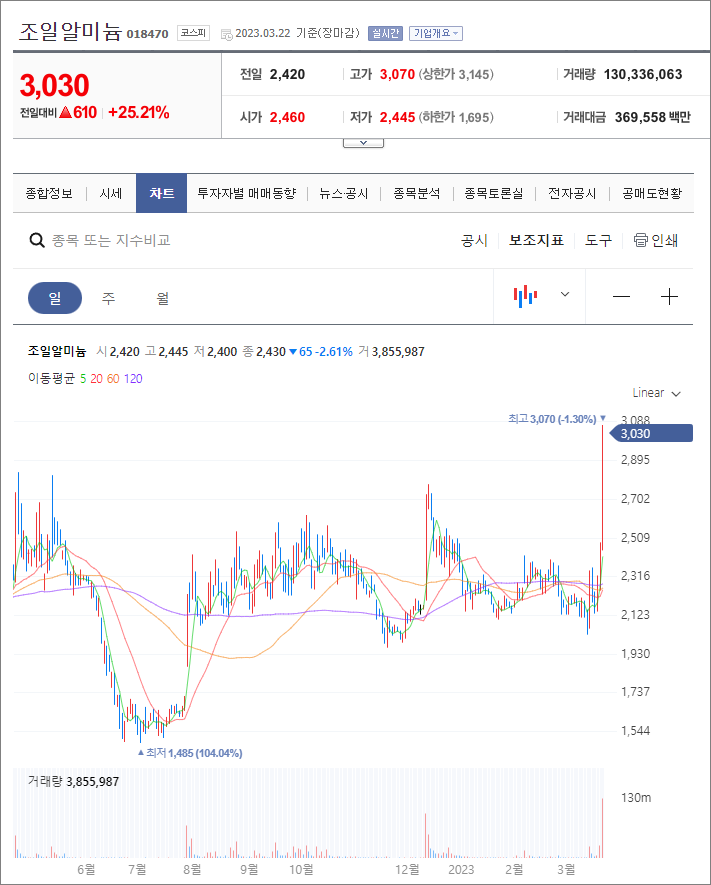This screenshot has height=885, width=711.
Task: Open the 종합정보 tab
Action: pyautogui.click(x=49, y=194)
